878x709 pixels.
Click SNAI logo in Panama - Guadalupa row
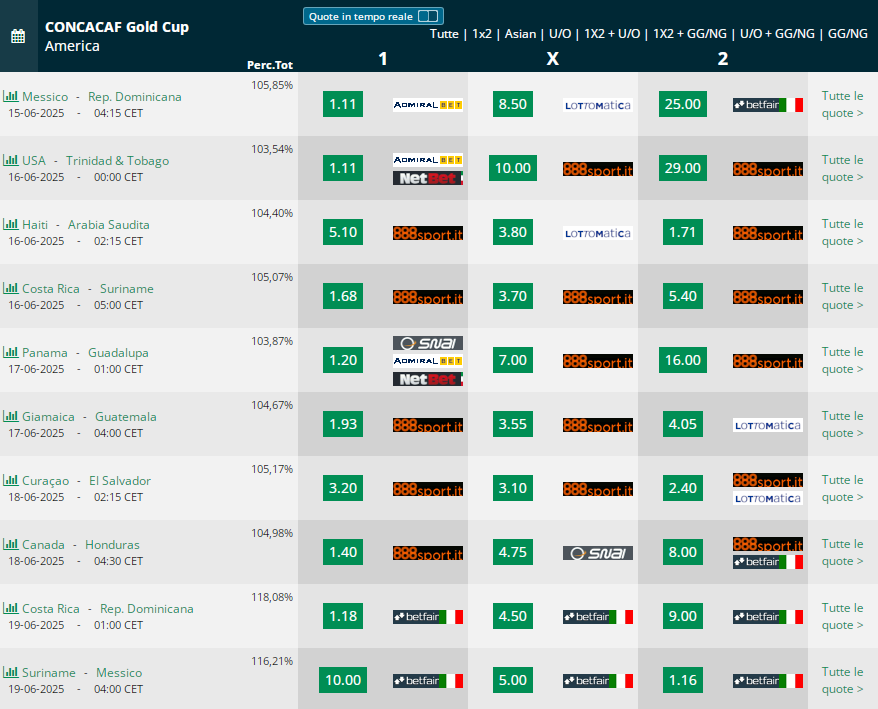428,343
